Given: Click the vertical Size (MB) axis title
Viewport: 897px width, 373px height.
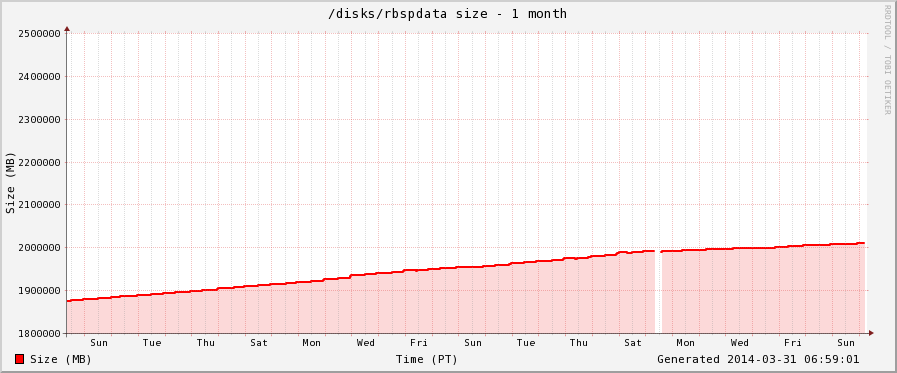Looking at the screenshot, I should pos(10,183).
